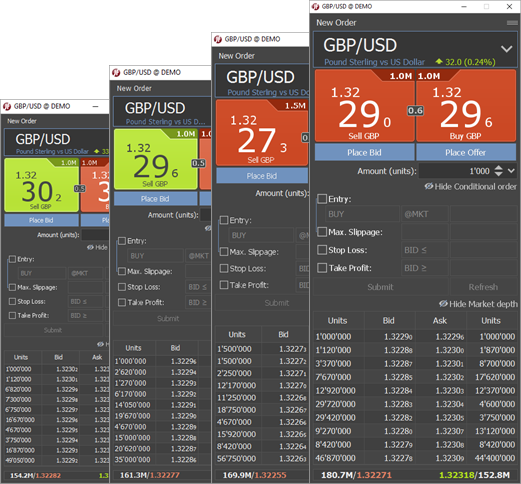
Task: Click Place Bid in the second window
Action: pyautogui.click(x=155, y=199)
